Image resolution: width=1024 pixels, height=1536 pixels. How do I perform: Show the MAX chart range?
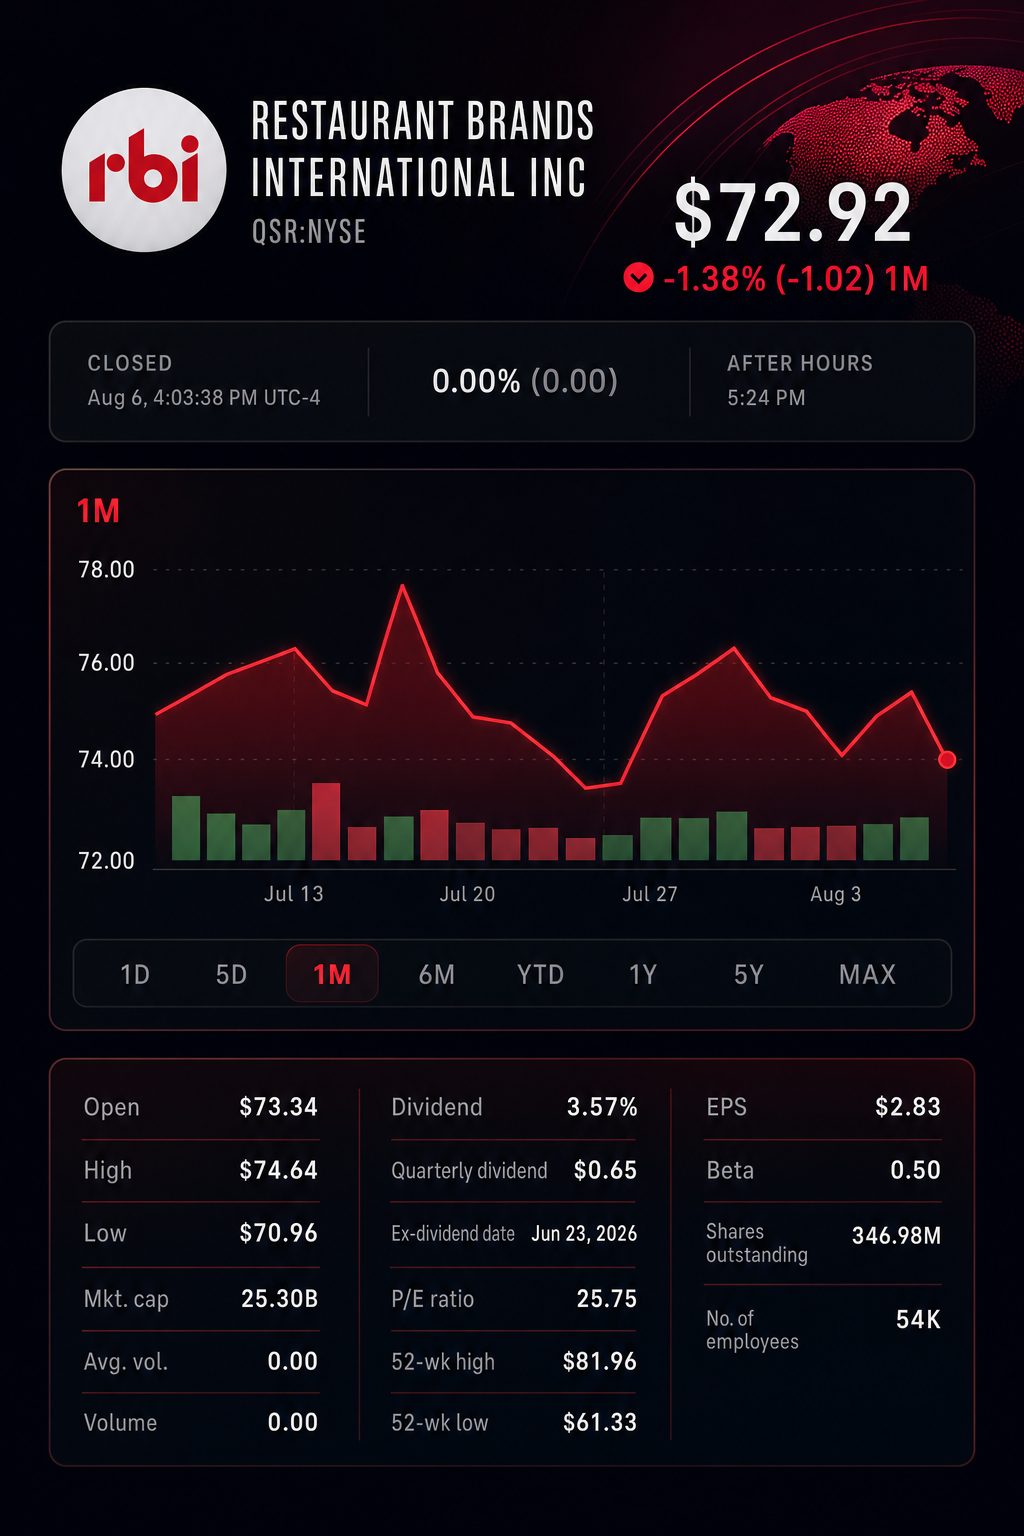(x=867, y=974)
